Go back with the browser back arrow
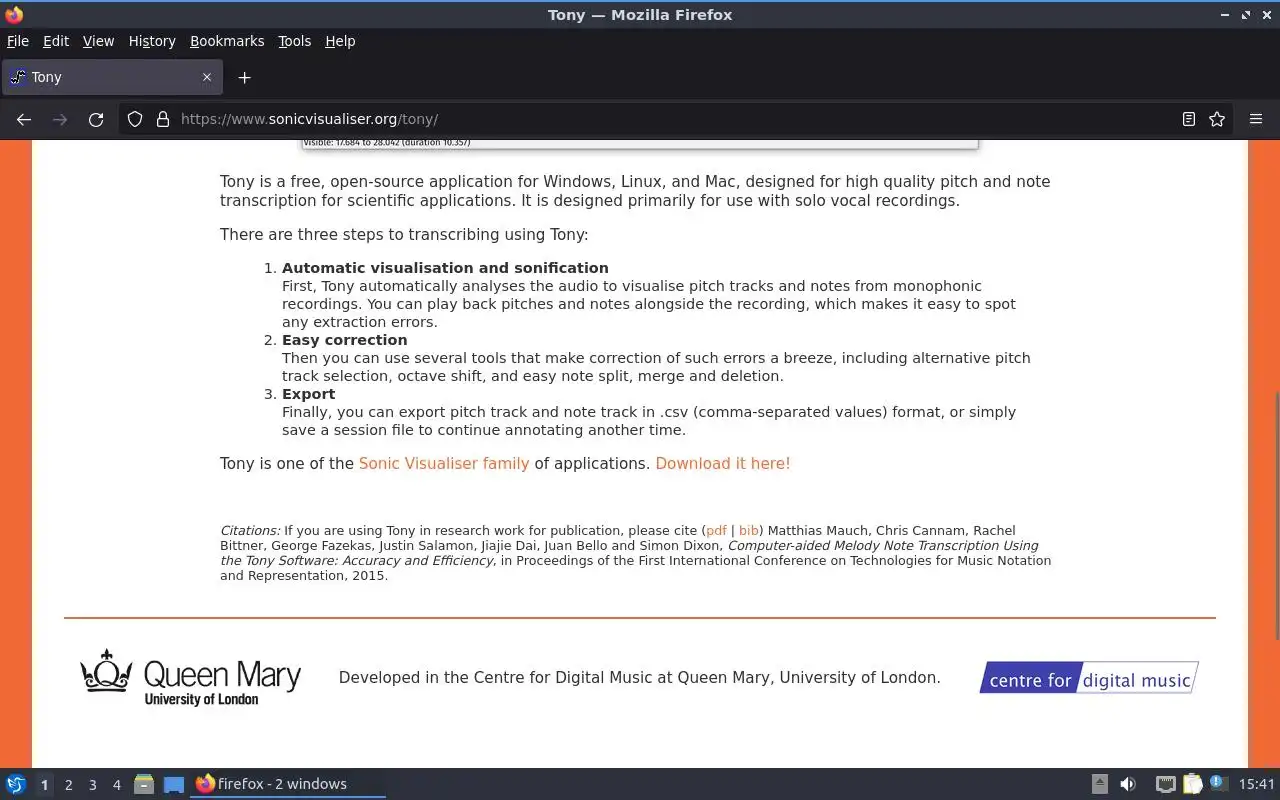This screenshot has width=1280, height=800. (24, 119)
